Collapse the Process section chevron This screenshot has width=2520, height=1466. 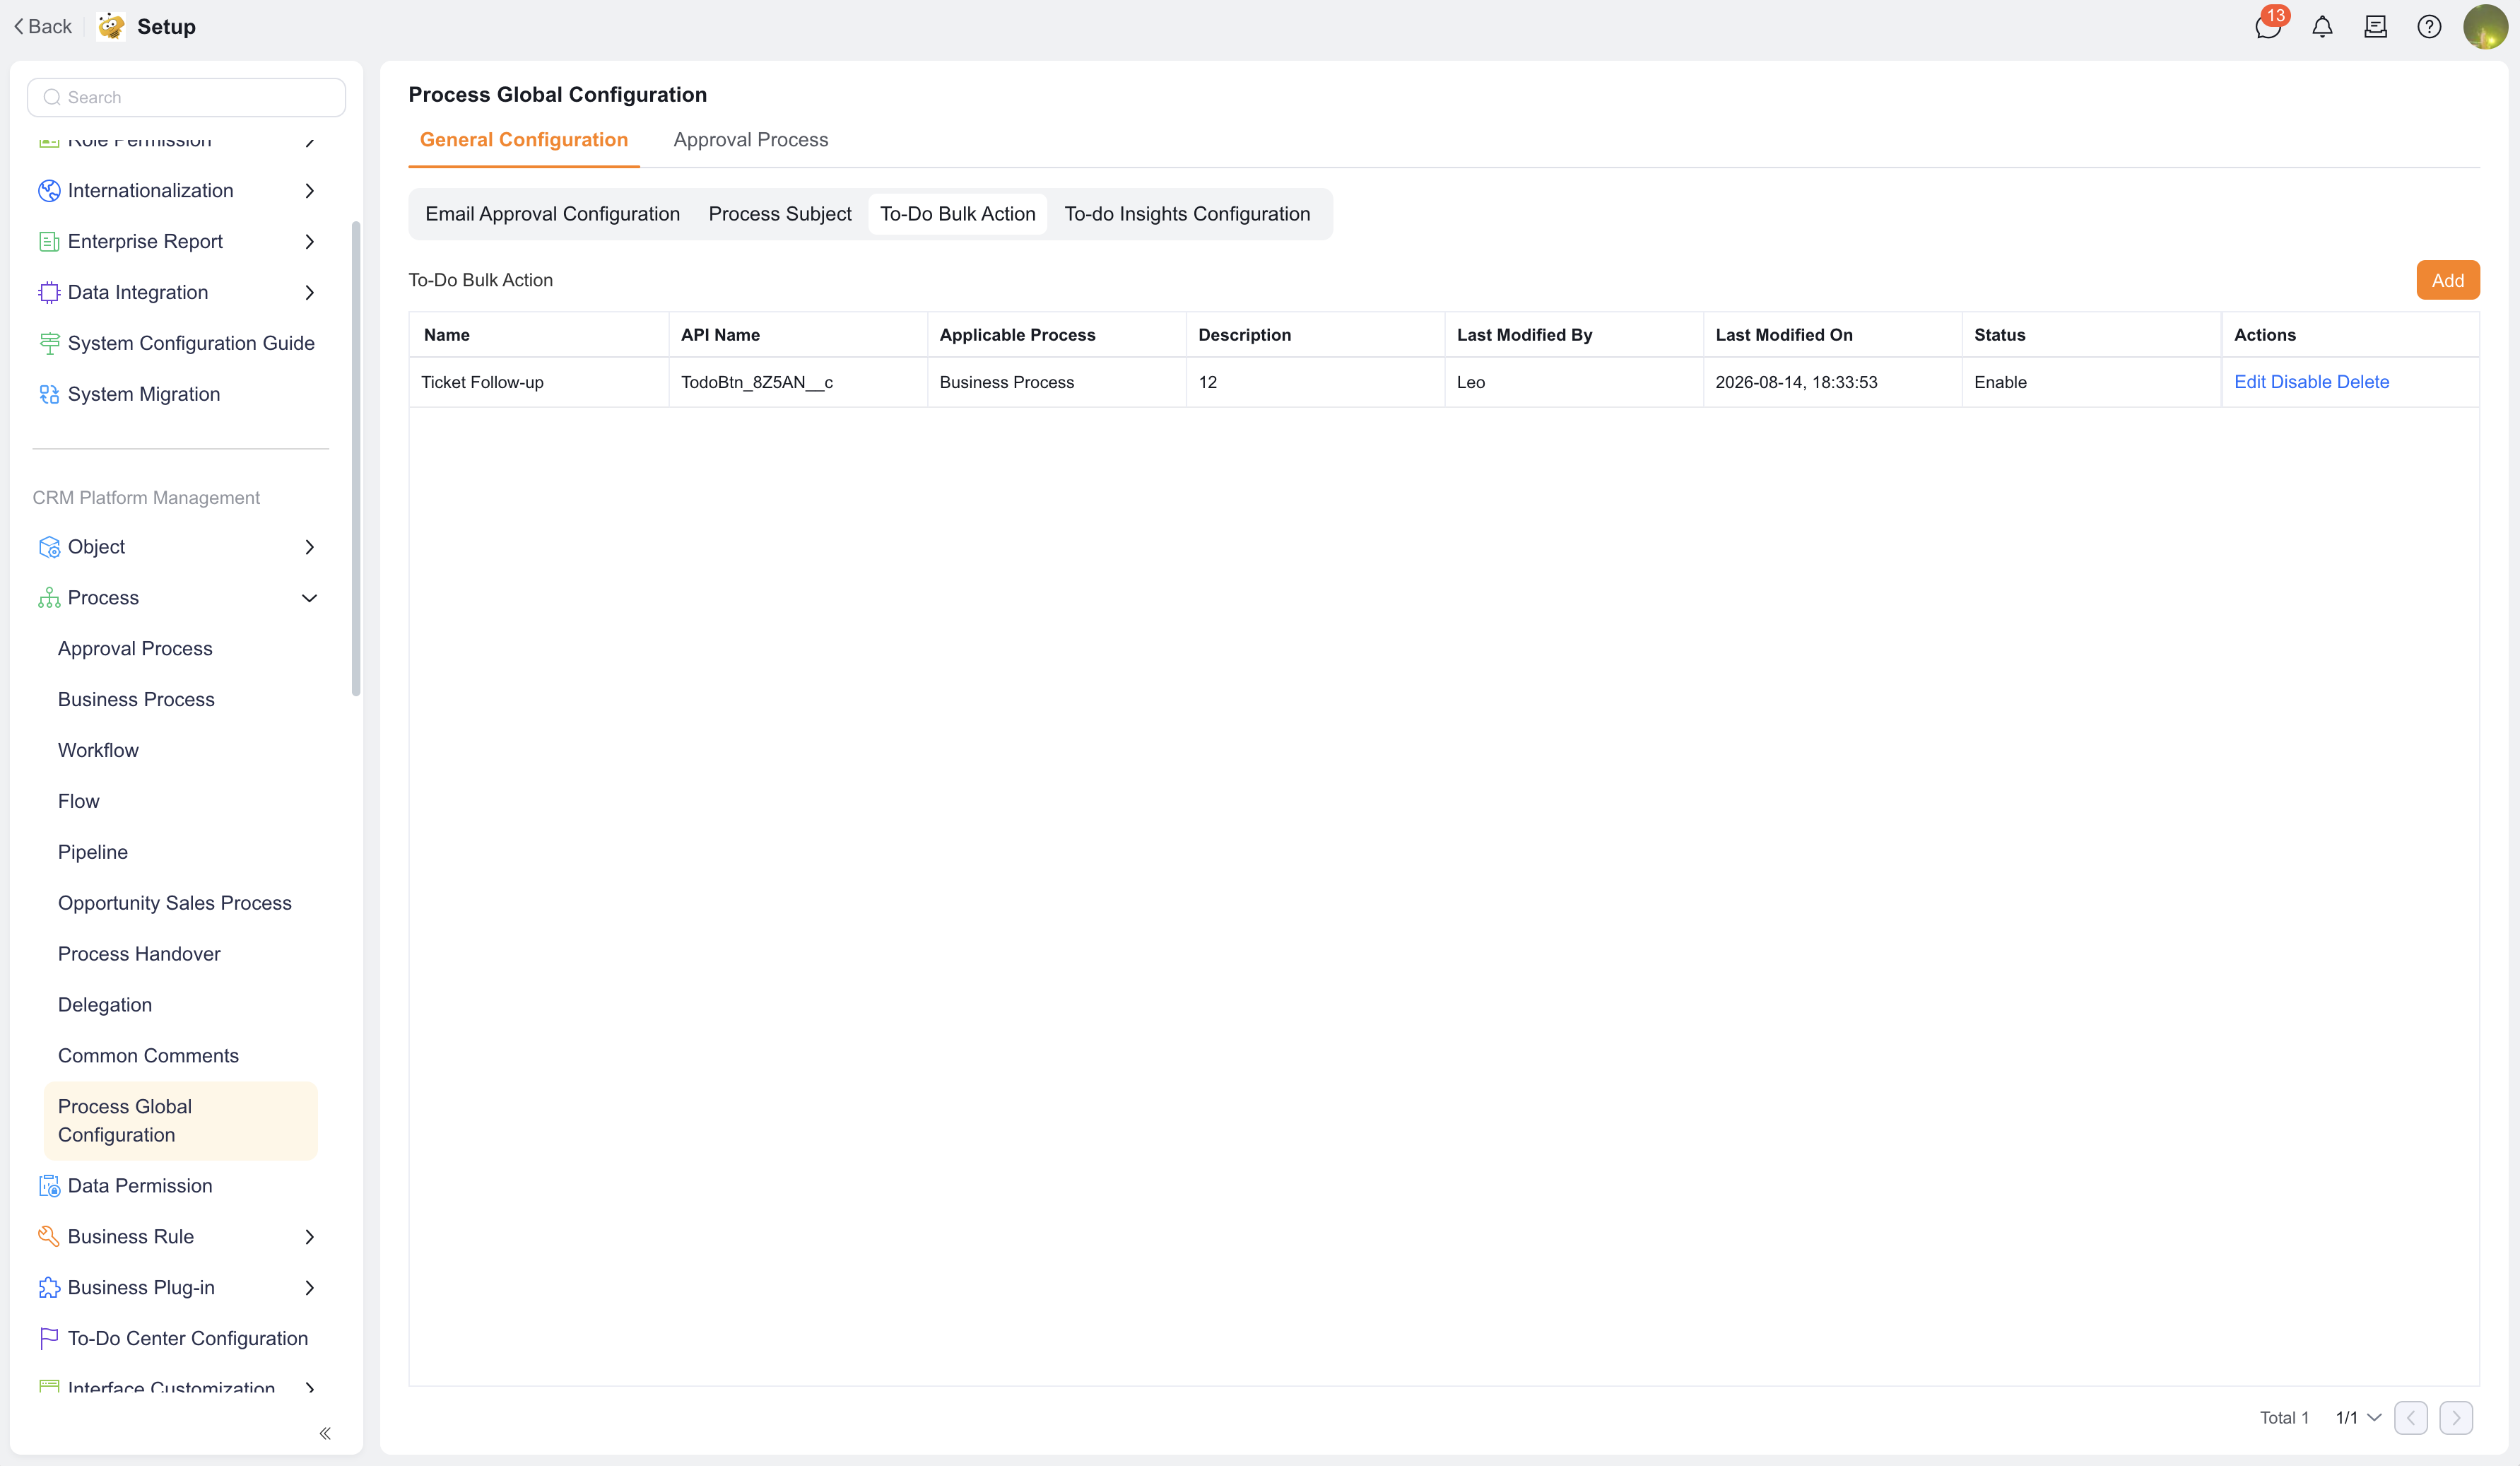(x=310, y=598)
